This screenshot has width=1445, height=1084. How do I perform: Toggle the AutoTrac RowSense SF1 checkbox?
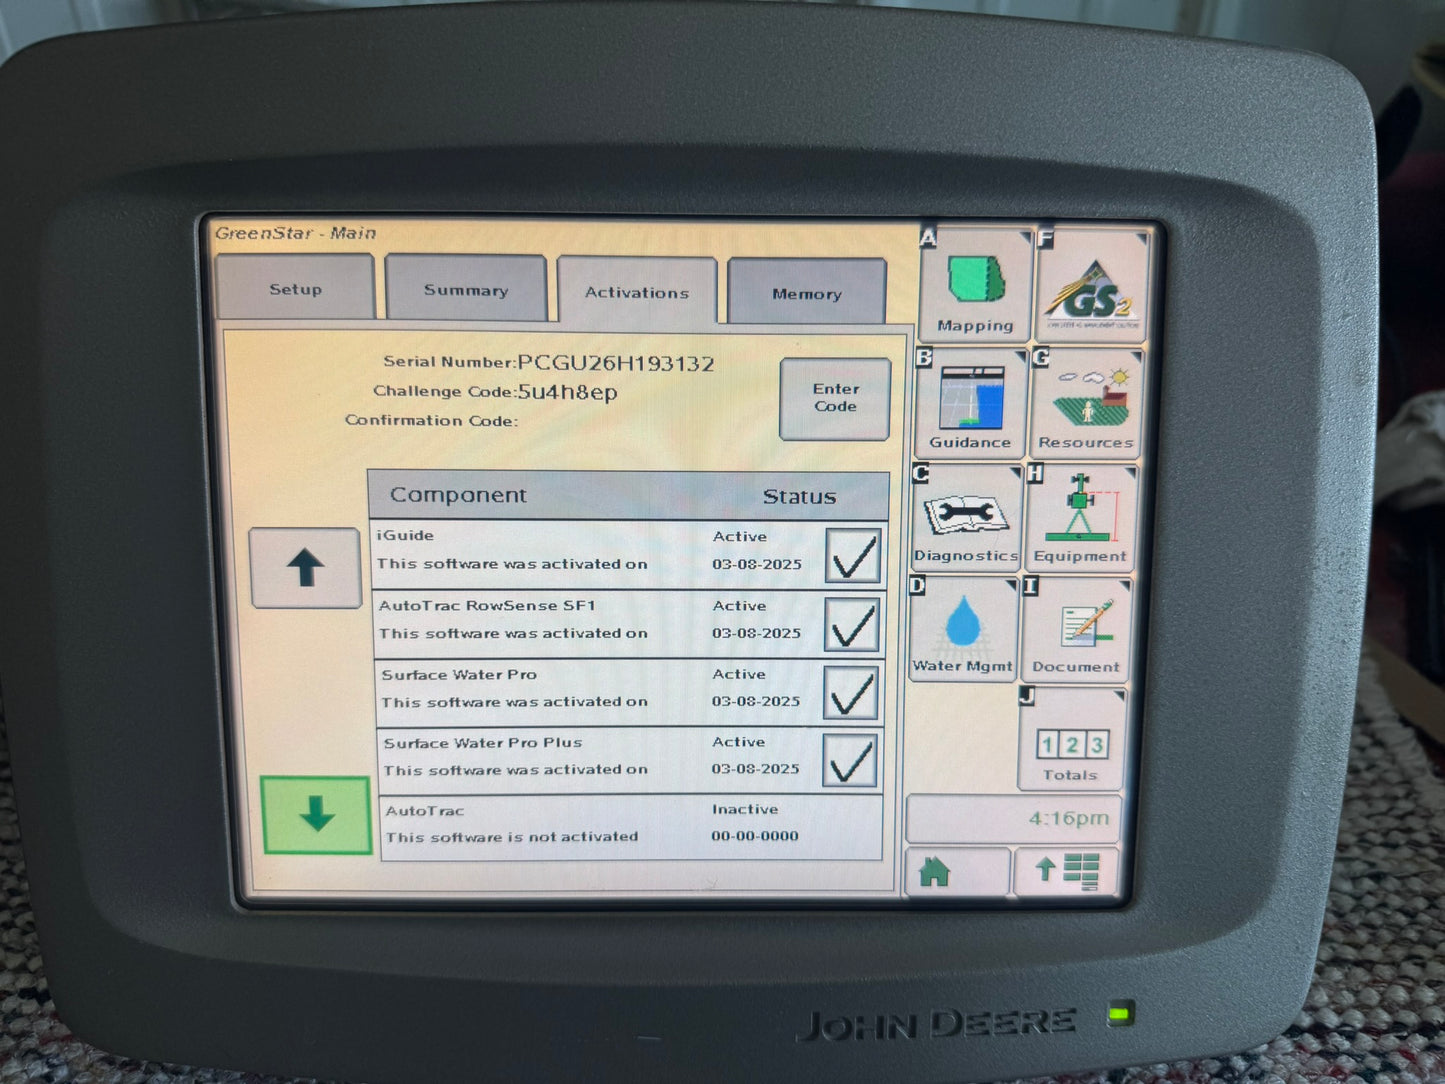coord(852,625)
